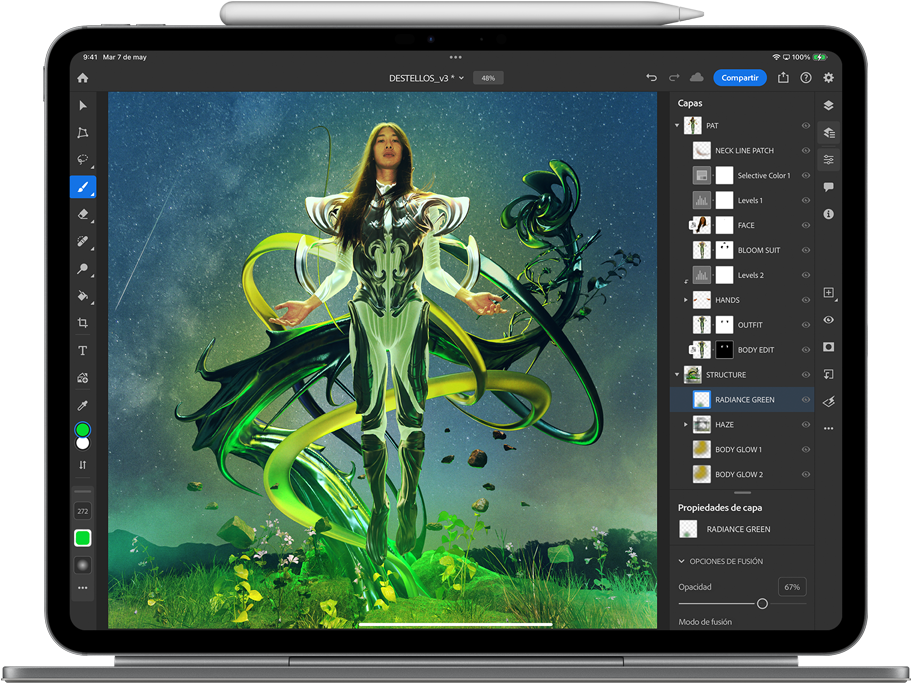912x684 pixels.
Task: Collapse the PAT layer group
Action: 678,126
